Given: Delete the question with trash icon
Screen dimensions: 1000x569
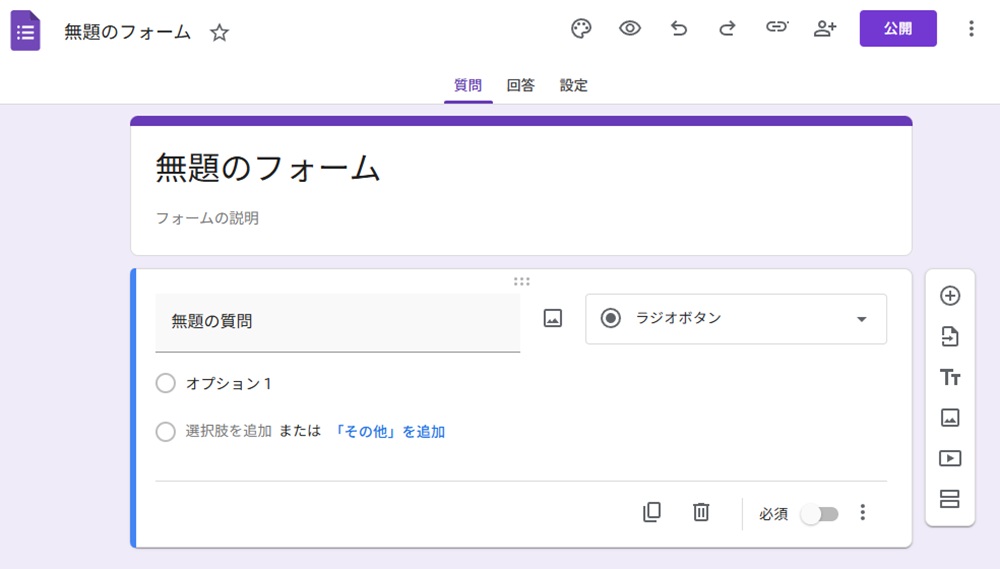Looking at the screenshot, I should 701,512.
